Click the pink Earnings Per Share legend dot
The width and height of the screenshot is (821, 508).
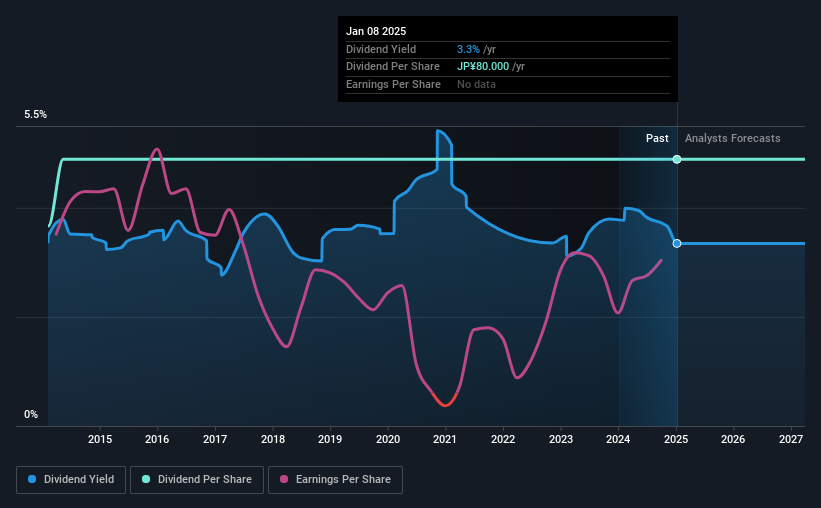pyautogui.click(x=284, y=479)
